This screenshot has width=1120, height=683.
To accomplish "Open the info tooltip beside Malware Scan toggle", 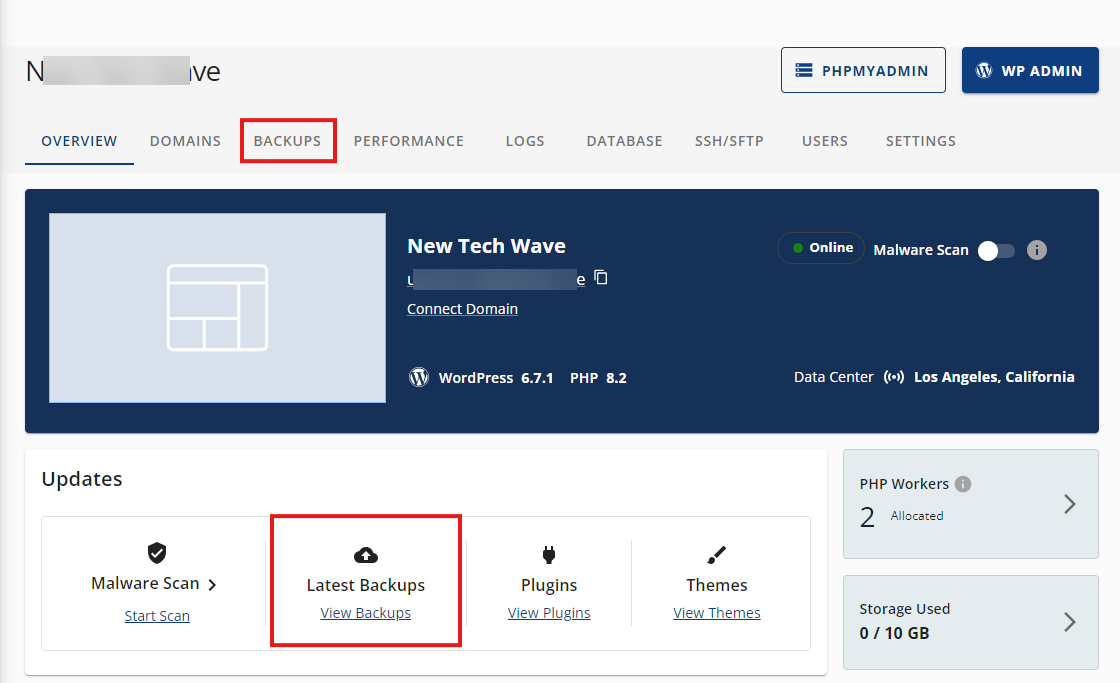I will coord(1036,250).
